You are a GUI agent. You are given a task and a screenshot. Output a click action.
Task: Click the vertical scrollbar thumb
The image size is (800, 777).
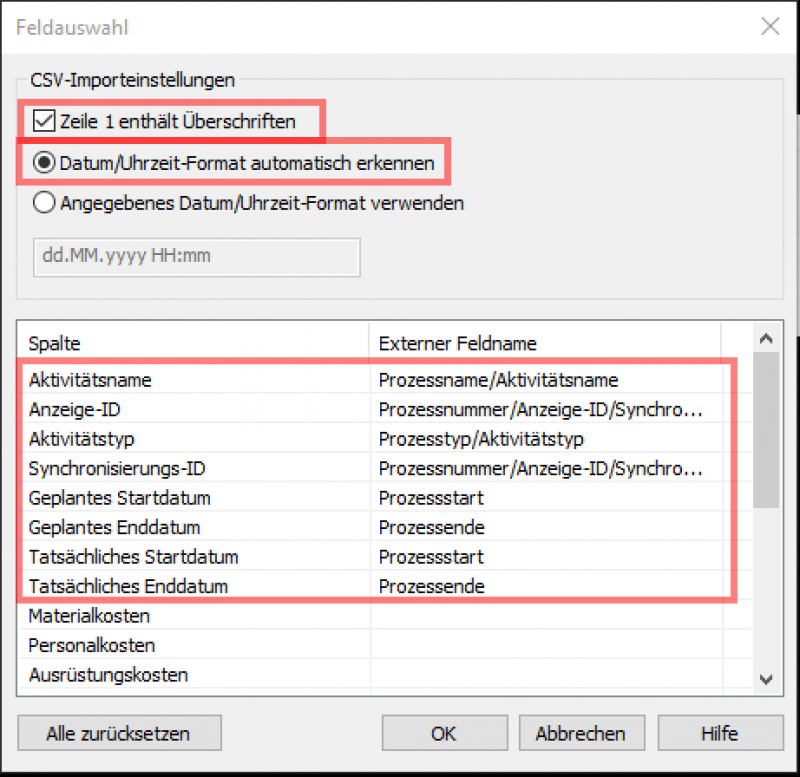coord(766,430)
